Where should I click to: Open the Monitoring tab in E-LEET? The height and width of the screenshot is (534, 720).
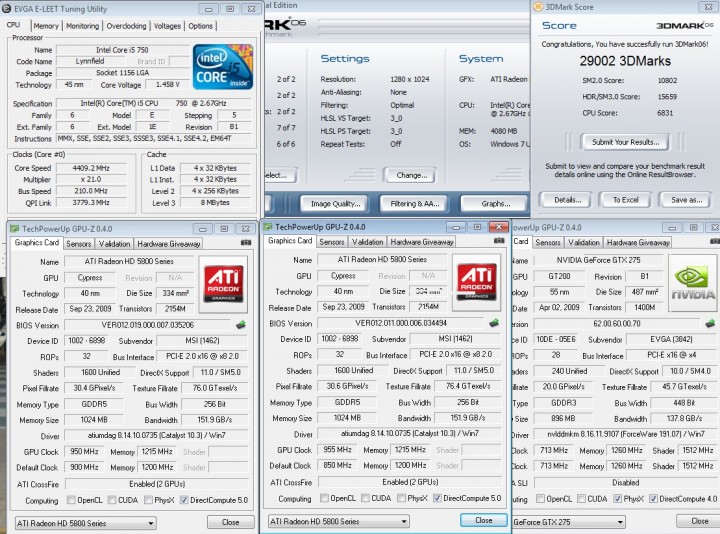pyautogui.click(x=83, y=26)
